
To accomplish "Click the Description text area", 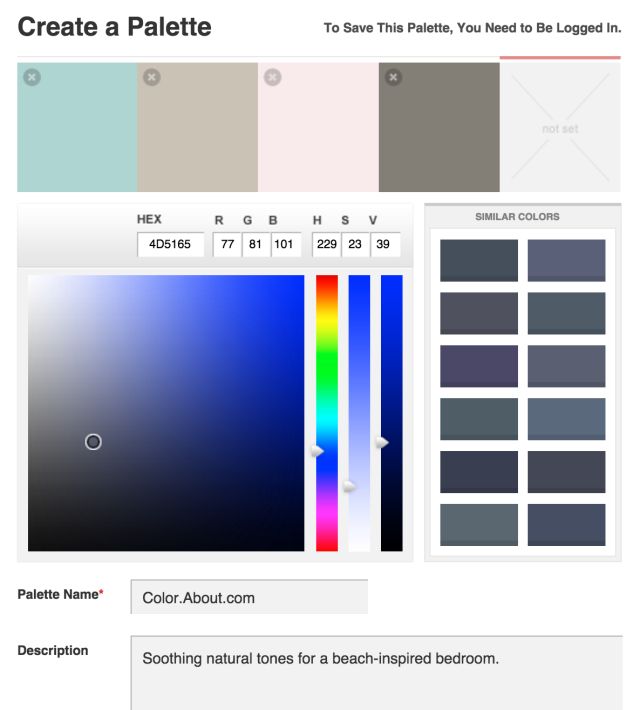I will pyautogui.click(x=376, y=673).
